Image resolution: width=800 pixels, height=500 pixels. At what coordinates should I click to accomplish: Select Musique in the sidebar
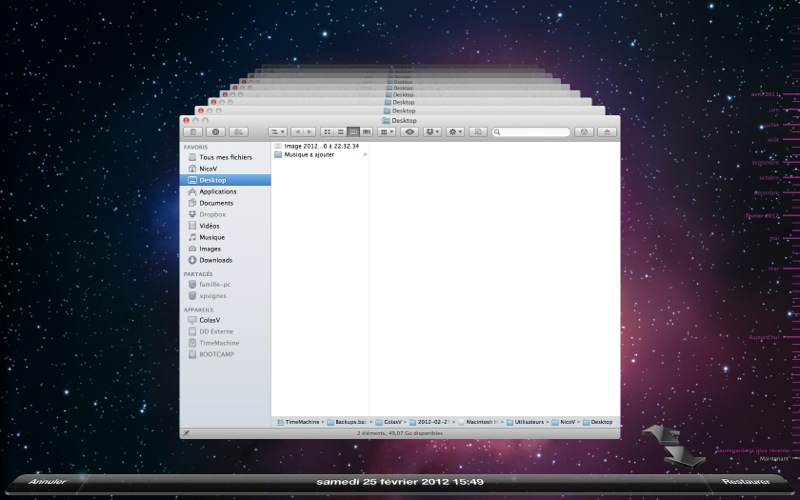tap(211, 237)
